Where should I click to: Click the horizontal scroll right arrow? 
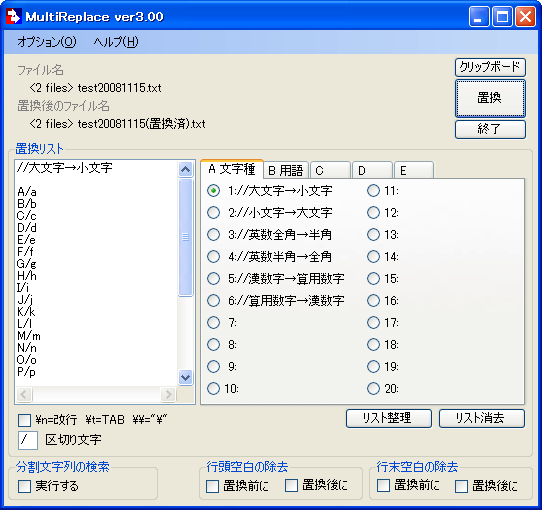168,394
